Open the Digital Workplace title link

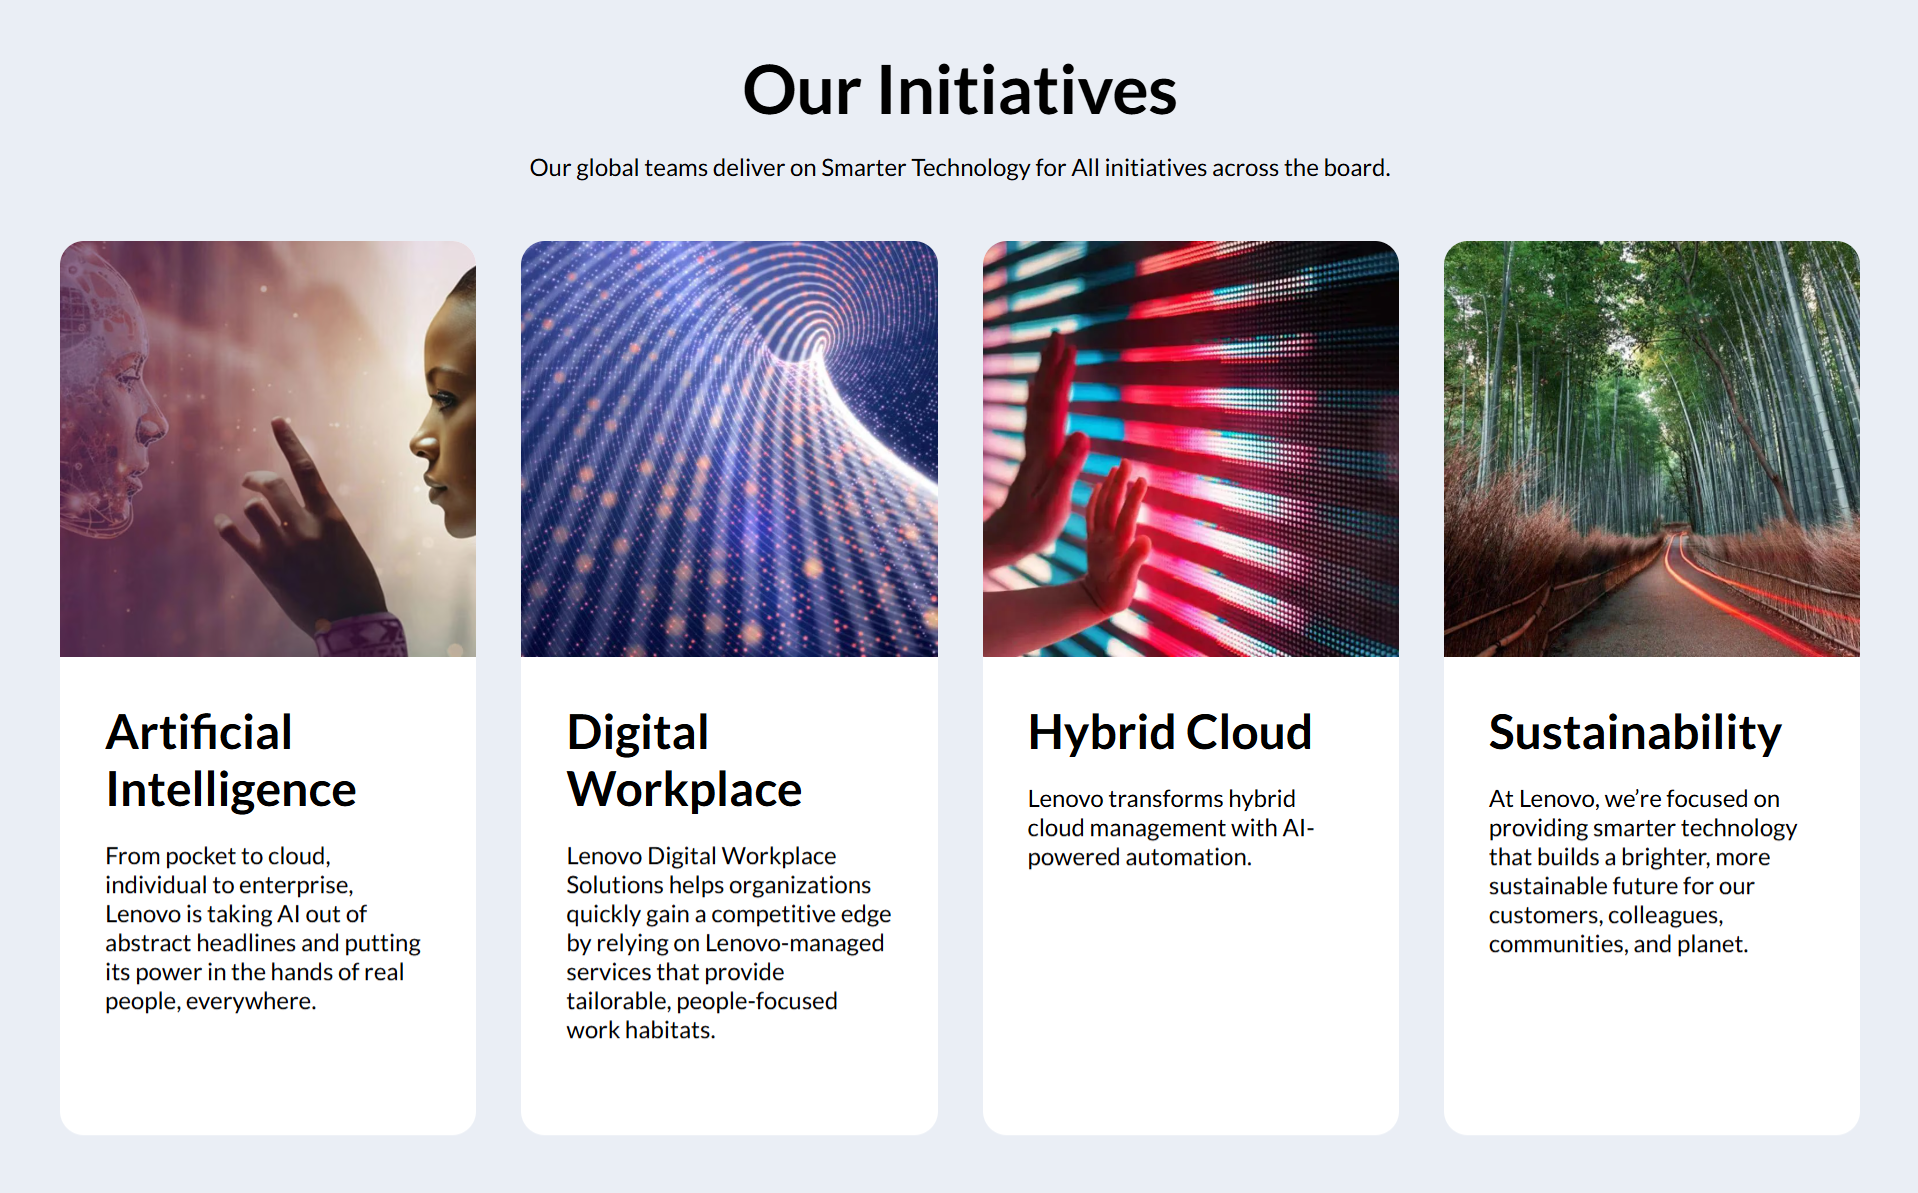pyautogui.click(x=684, y=760)
